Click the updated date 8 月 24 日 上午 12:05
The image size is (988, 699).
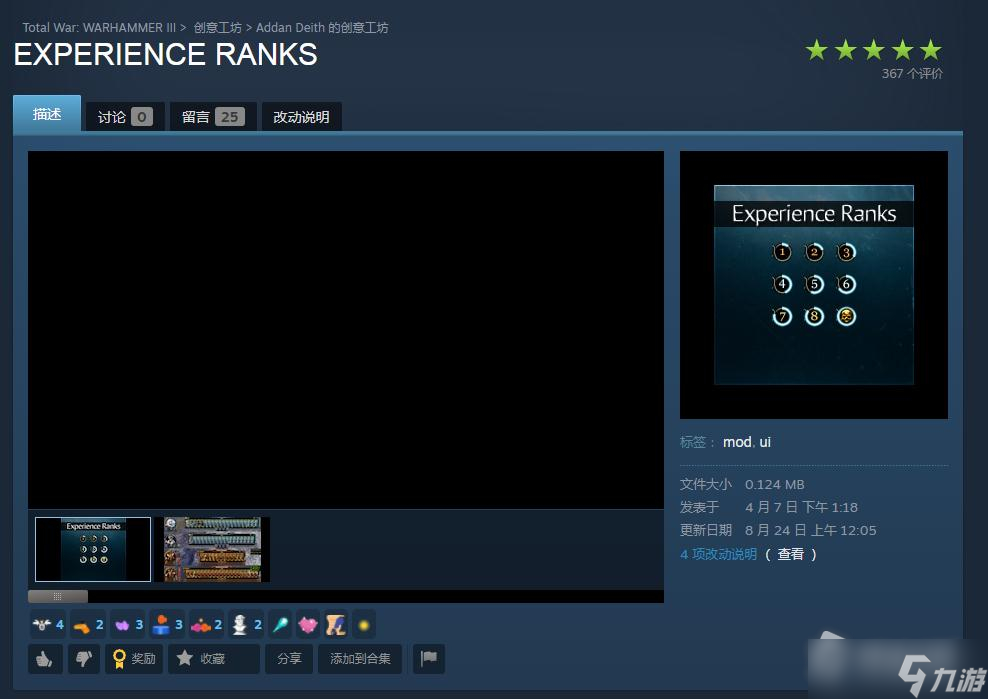coord(810,530)
